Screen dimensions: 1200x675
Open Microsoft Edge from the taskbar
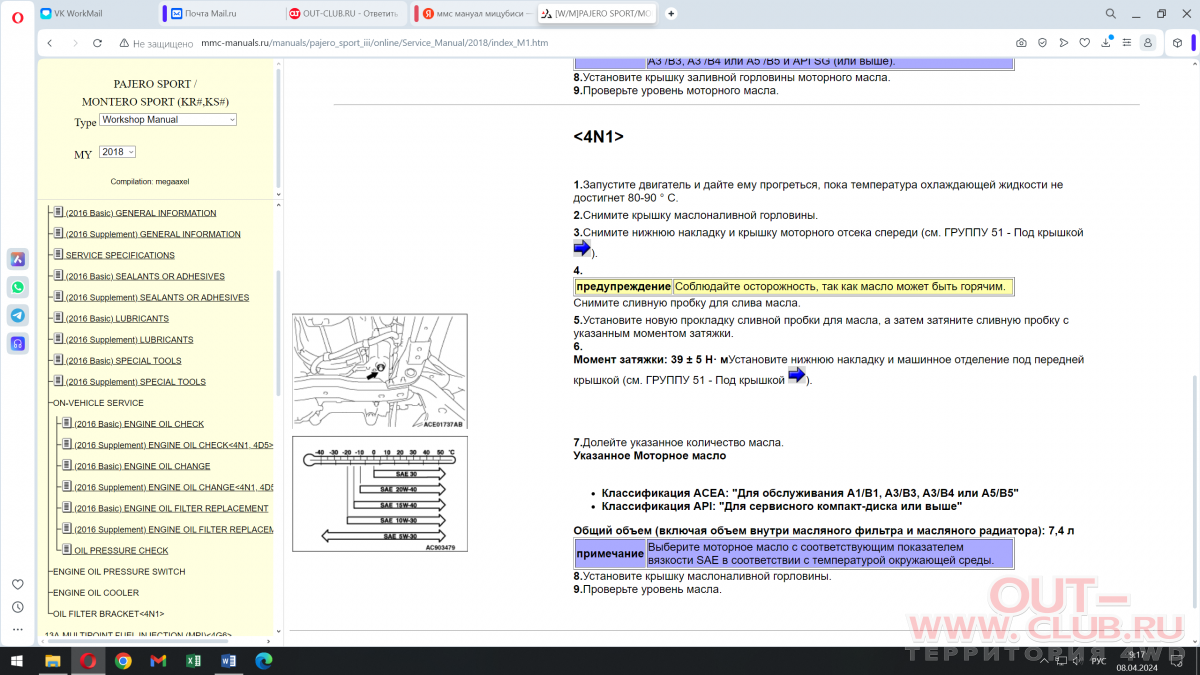pos(263,661)
